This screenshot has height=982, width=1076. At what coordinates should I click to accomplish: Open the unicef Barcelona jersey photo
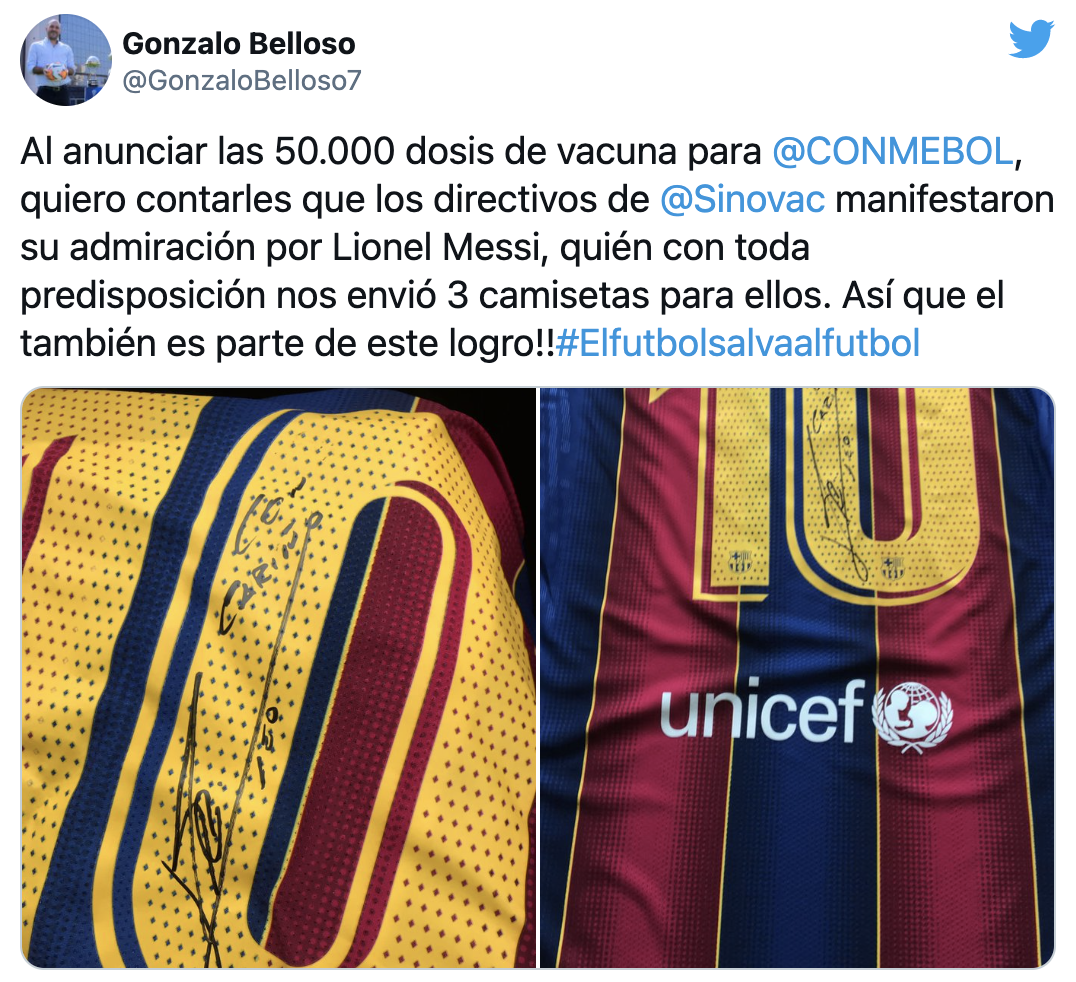pyautogui.click(x=797, y=678)
